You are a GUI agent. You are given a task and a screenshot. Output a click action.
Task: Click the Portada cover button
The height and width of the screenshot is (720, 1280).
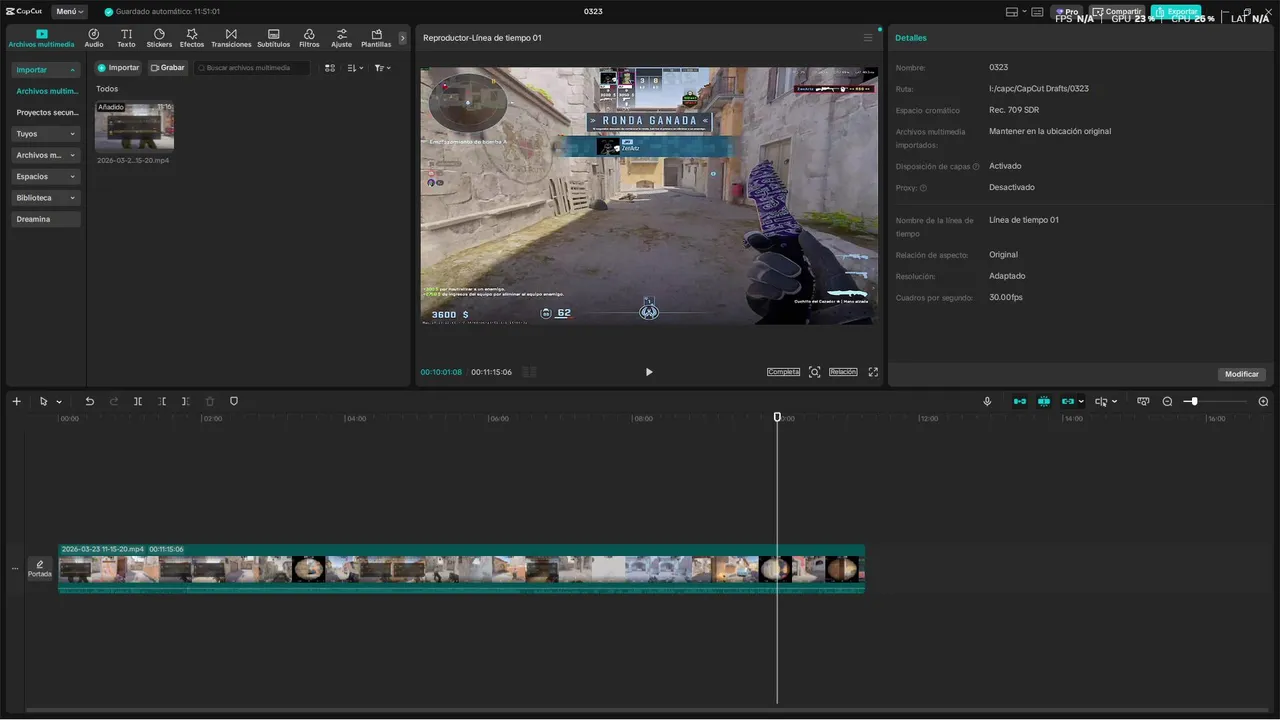[x=40, y=569]
